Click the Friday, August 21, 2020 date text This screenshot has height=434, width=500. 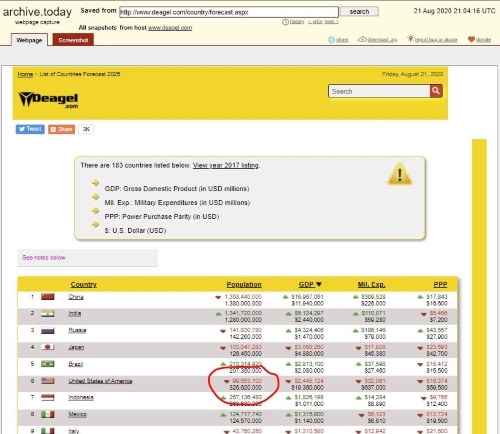pos(413,74)
